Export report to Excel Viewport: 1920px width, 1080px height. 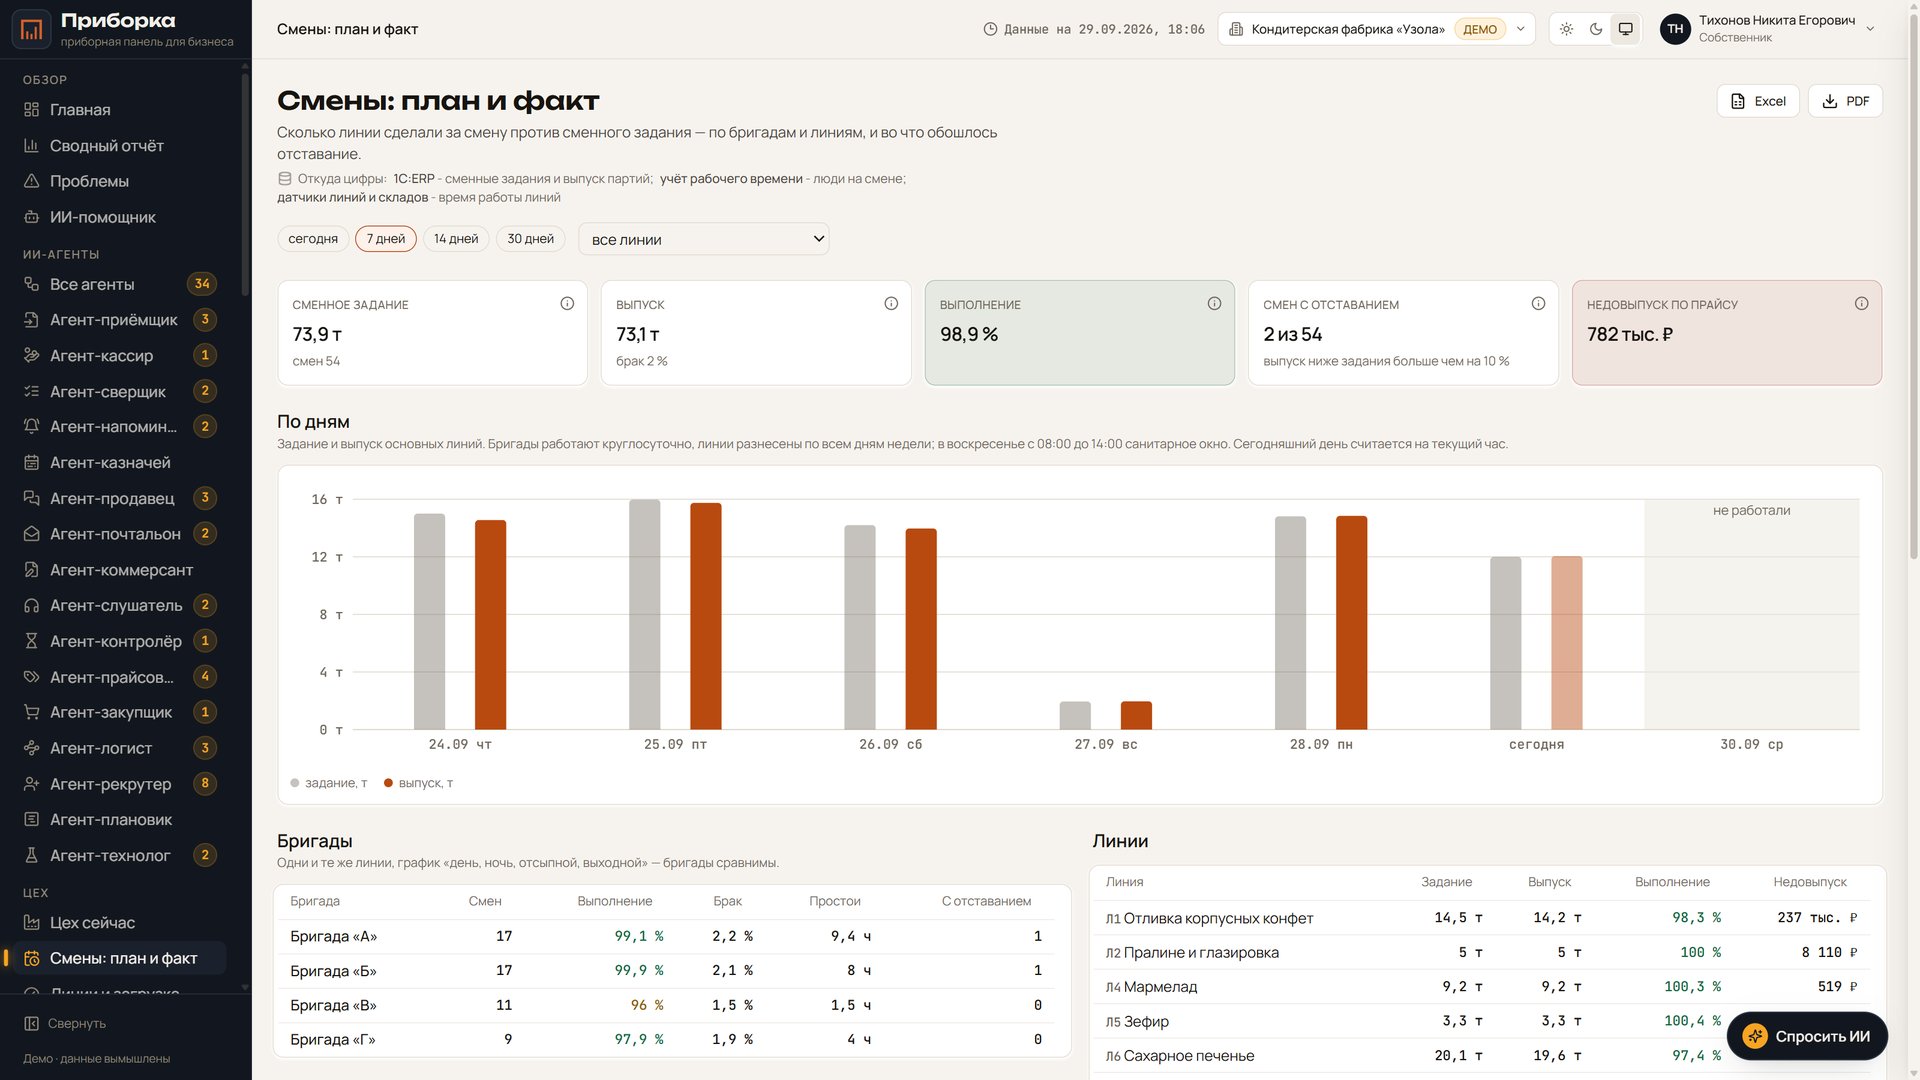(1758, 101)
